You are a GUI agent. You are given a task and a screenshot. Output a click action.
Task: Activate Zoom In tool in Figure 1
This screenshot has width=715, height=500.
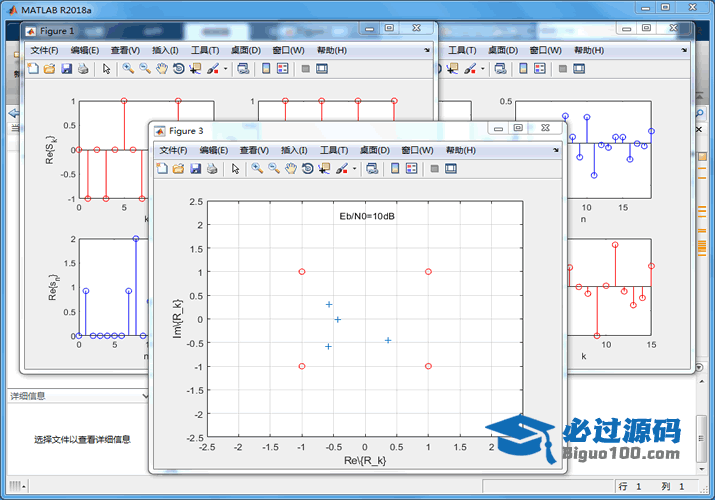128,69
